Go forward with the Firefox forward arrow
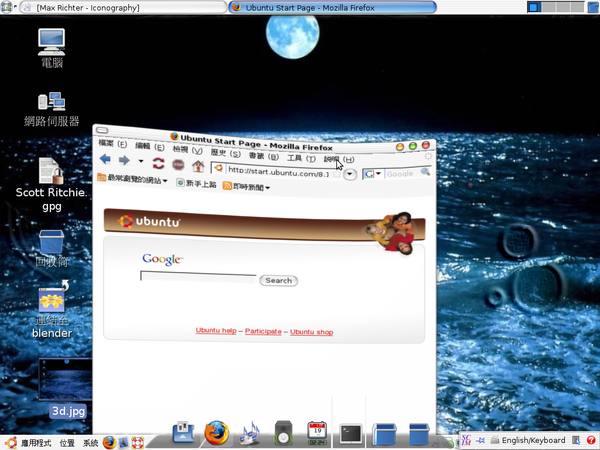 (x=124, y=160)
